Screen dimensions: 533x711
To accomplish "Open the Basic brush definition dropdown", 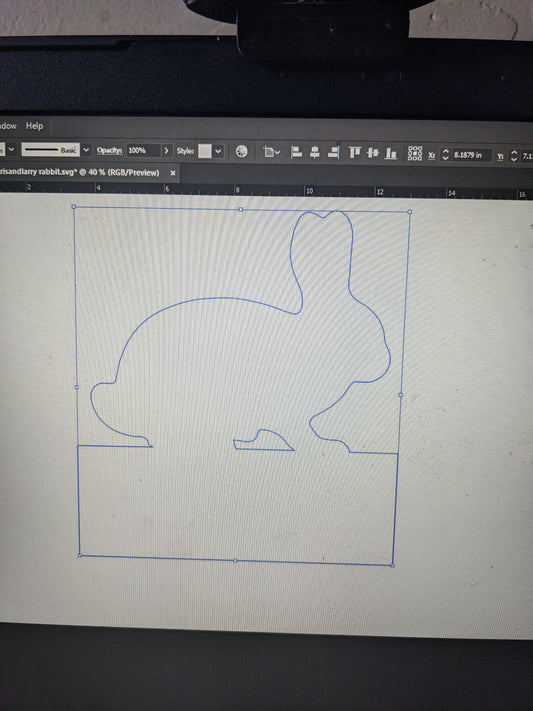I will (x=86, y=150).
